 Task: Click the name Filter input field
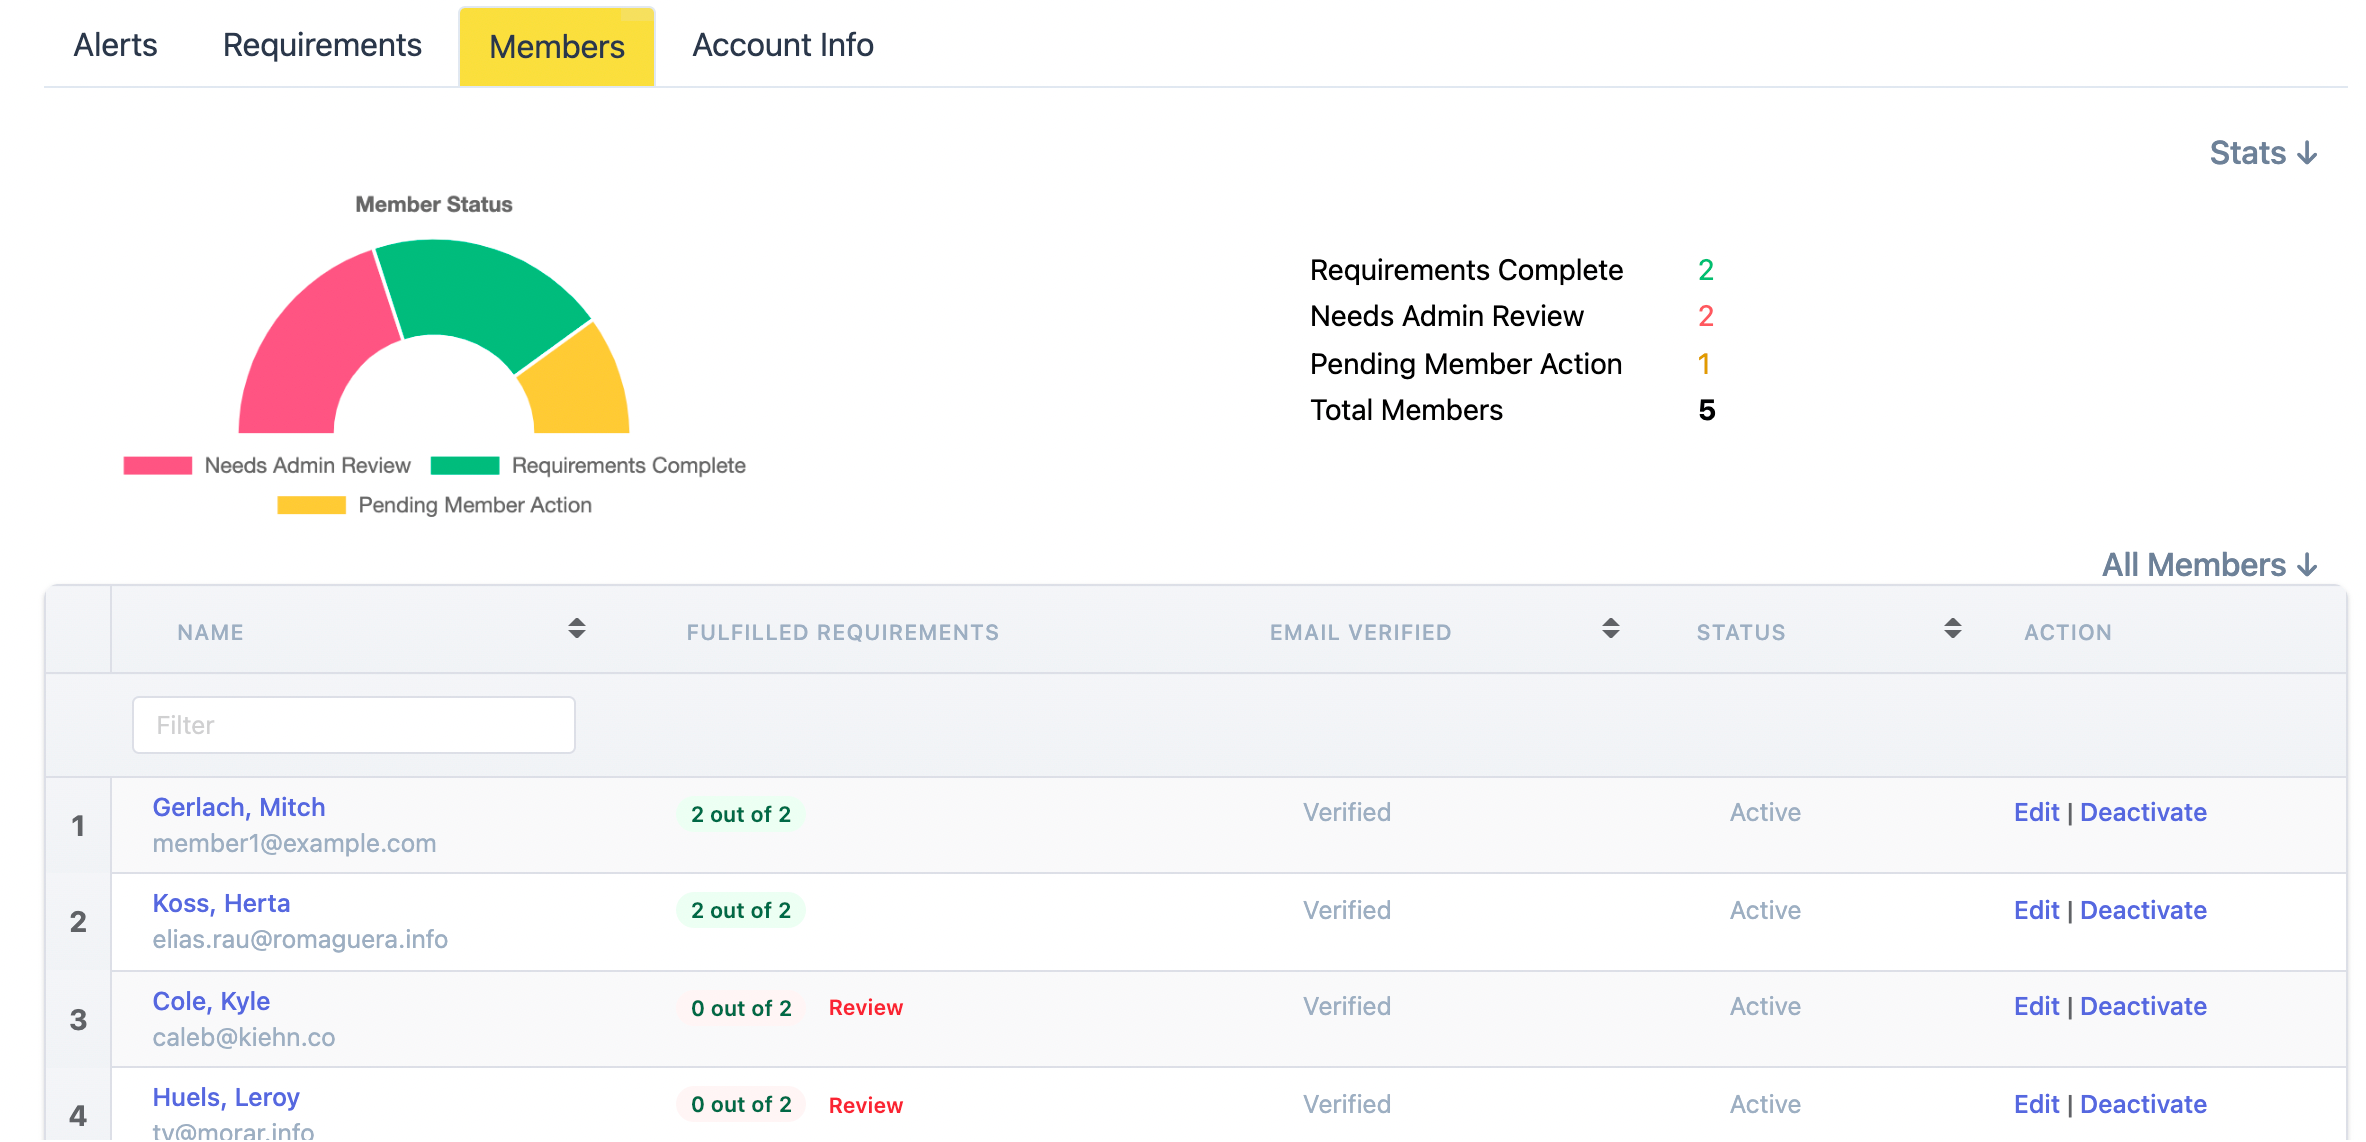click(354, 725)
